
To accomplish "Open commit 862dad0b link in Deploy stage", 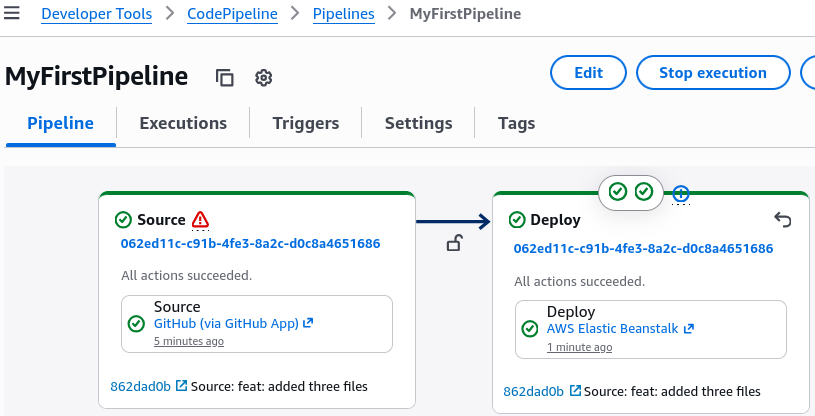I will (533, 391).
